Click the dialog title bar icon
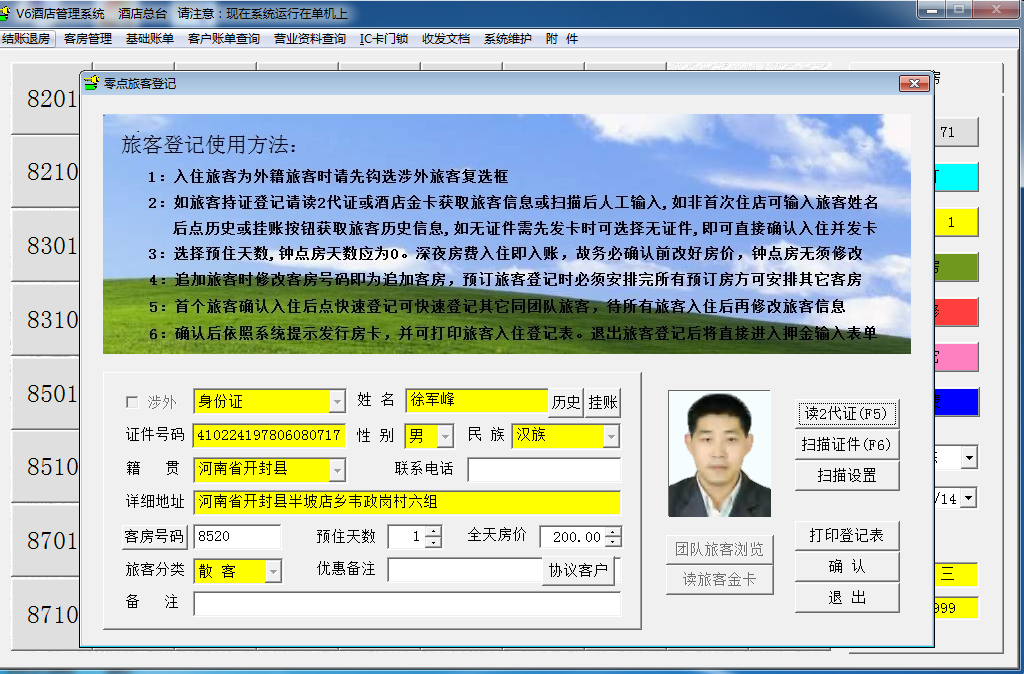 point(92,84)
